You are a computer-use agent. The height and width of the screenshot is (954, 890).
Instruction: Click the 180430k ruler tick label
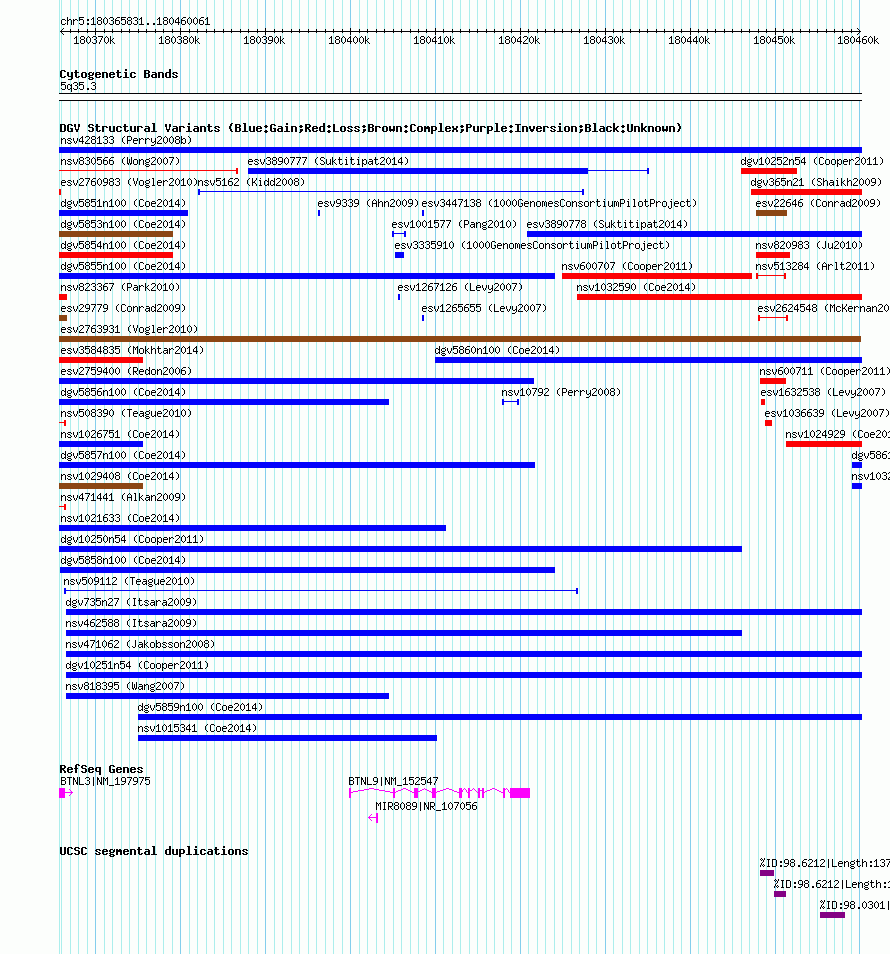[603, 40]
